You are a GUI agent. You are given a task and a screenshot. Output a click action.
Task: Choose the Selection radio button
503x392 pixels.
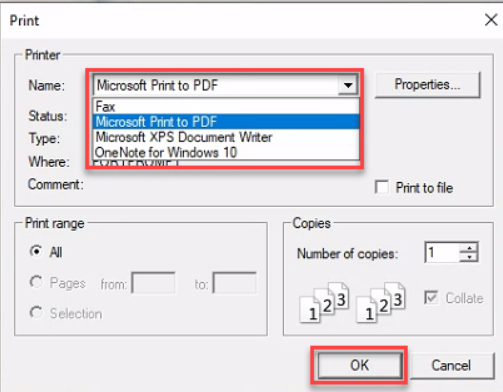36,313
